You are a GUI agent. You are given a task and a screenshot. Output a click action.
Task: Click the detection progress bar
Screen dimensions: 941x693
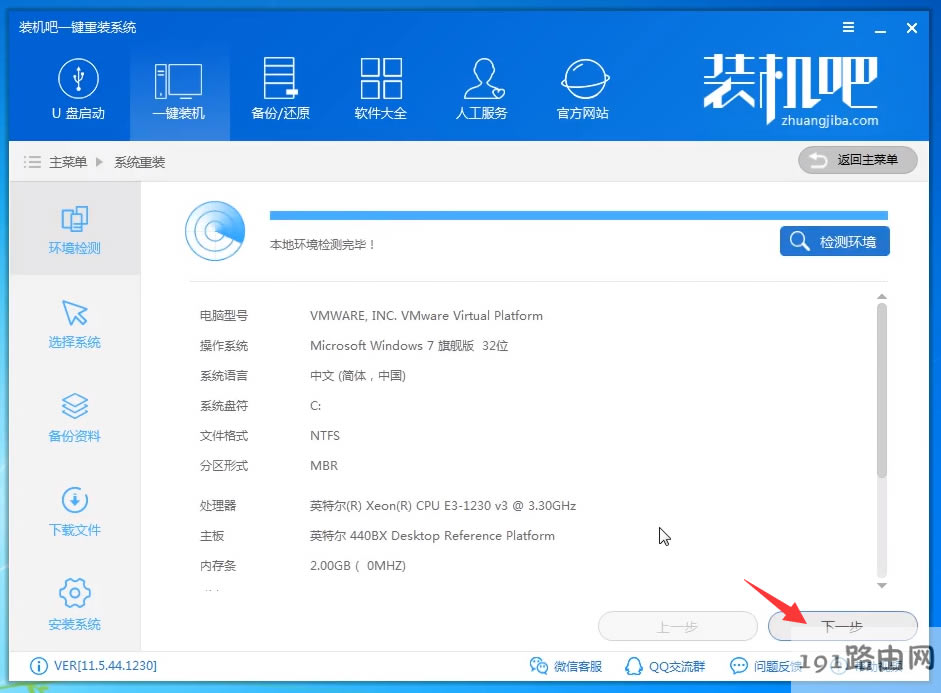pyautogui.click(x=578, y=213)
